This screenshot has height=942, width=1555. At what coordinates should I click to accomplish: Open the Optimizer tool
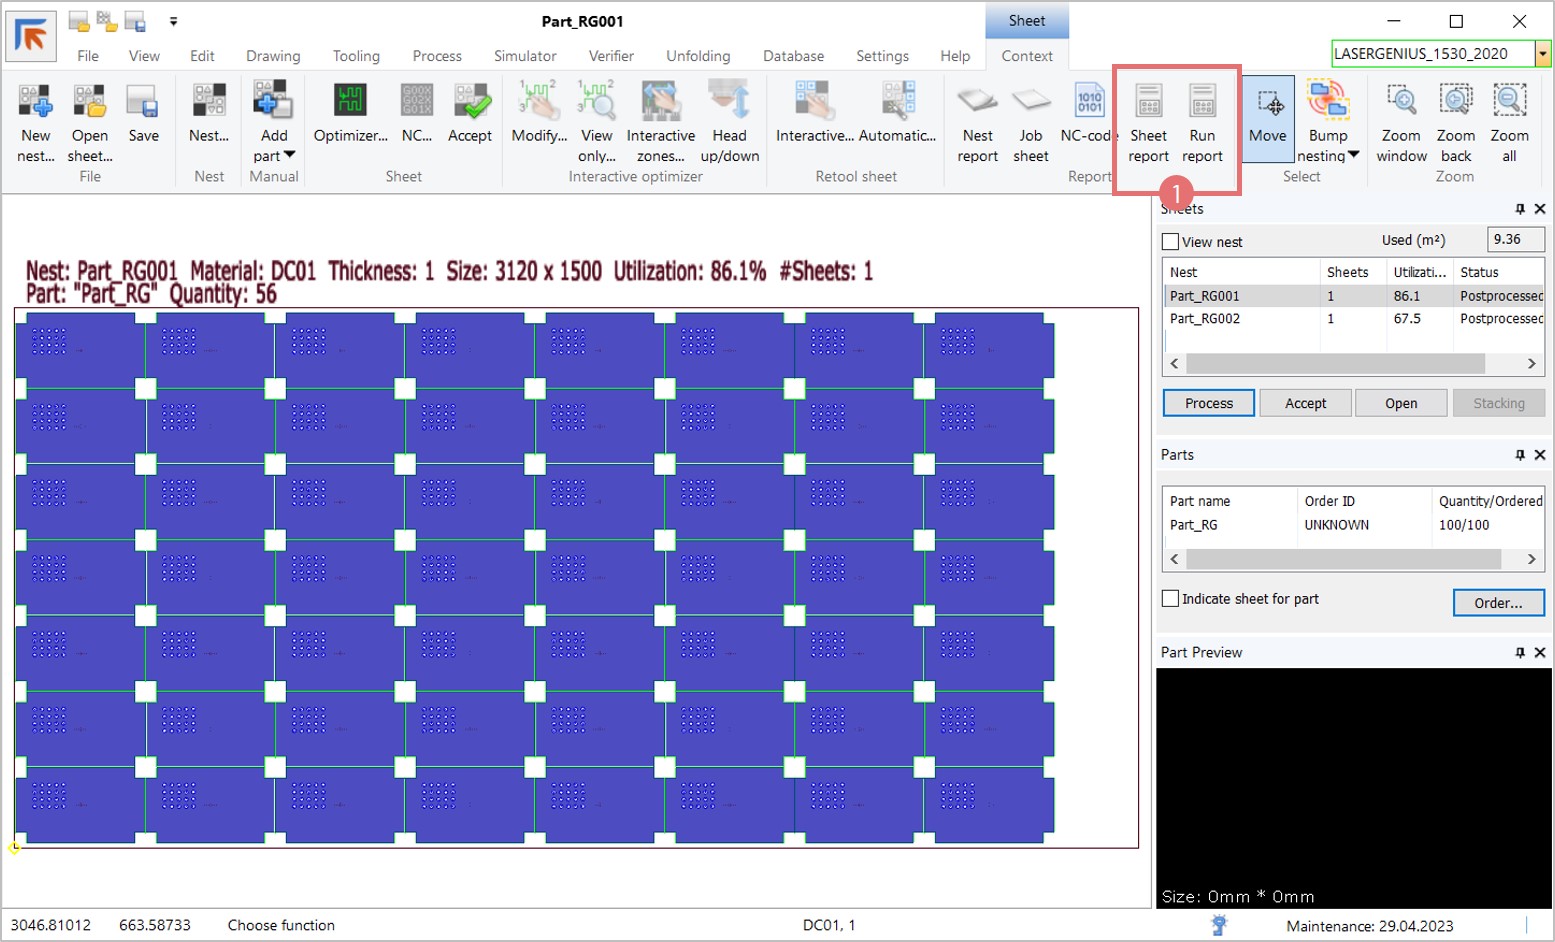[350, 102]
